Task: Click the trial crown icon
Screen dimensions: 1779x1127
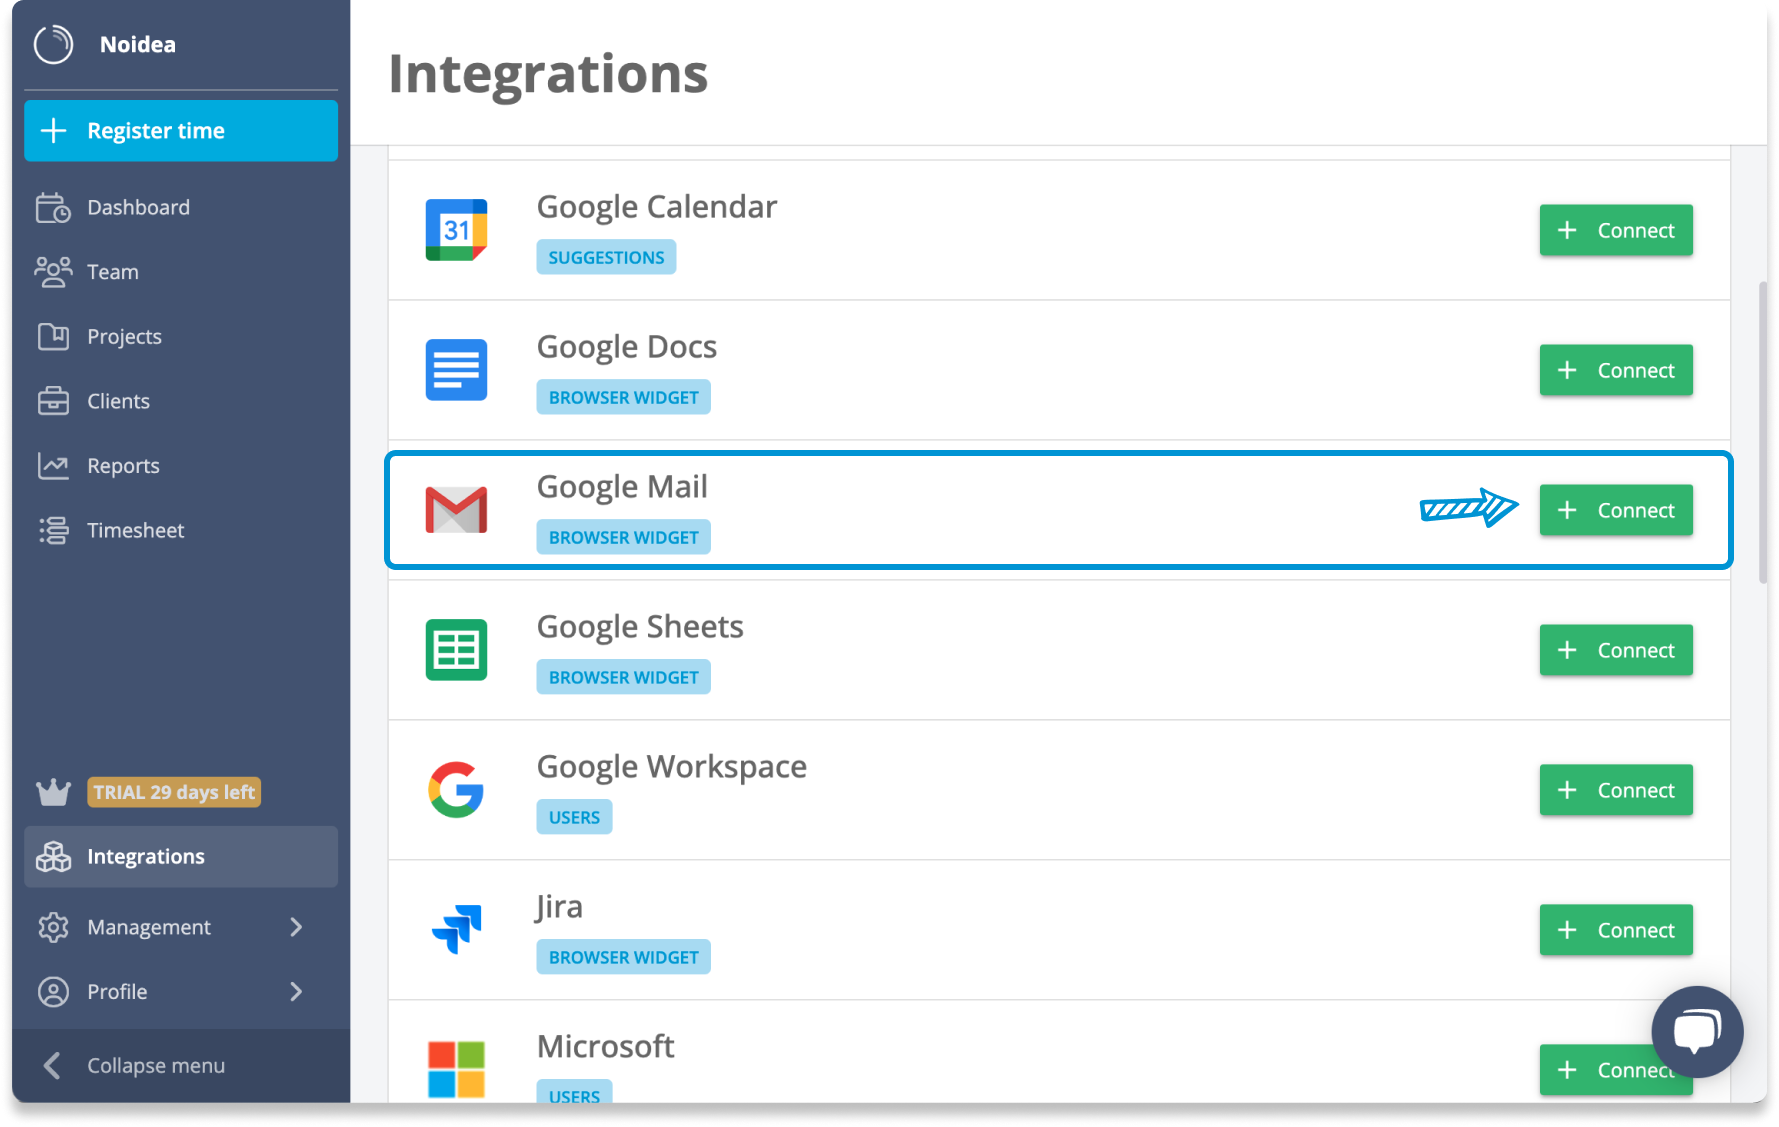Action: pos(53,792)
